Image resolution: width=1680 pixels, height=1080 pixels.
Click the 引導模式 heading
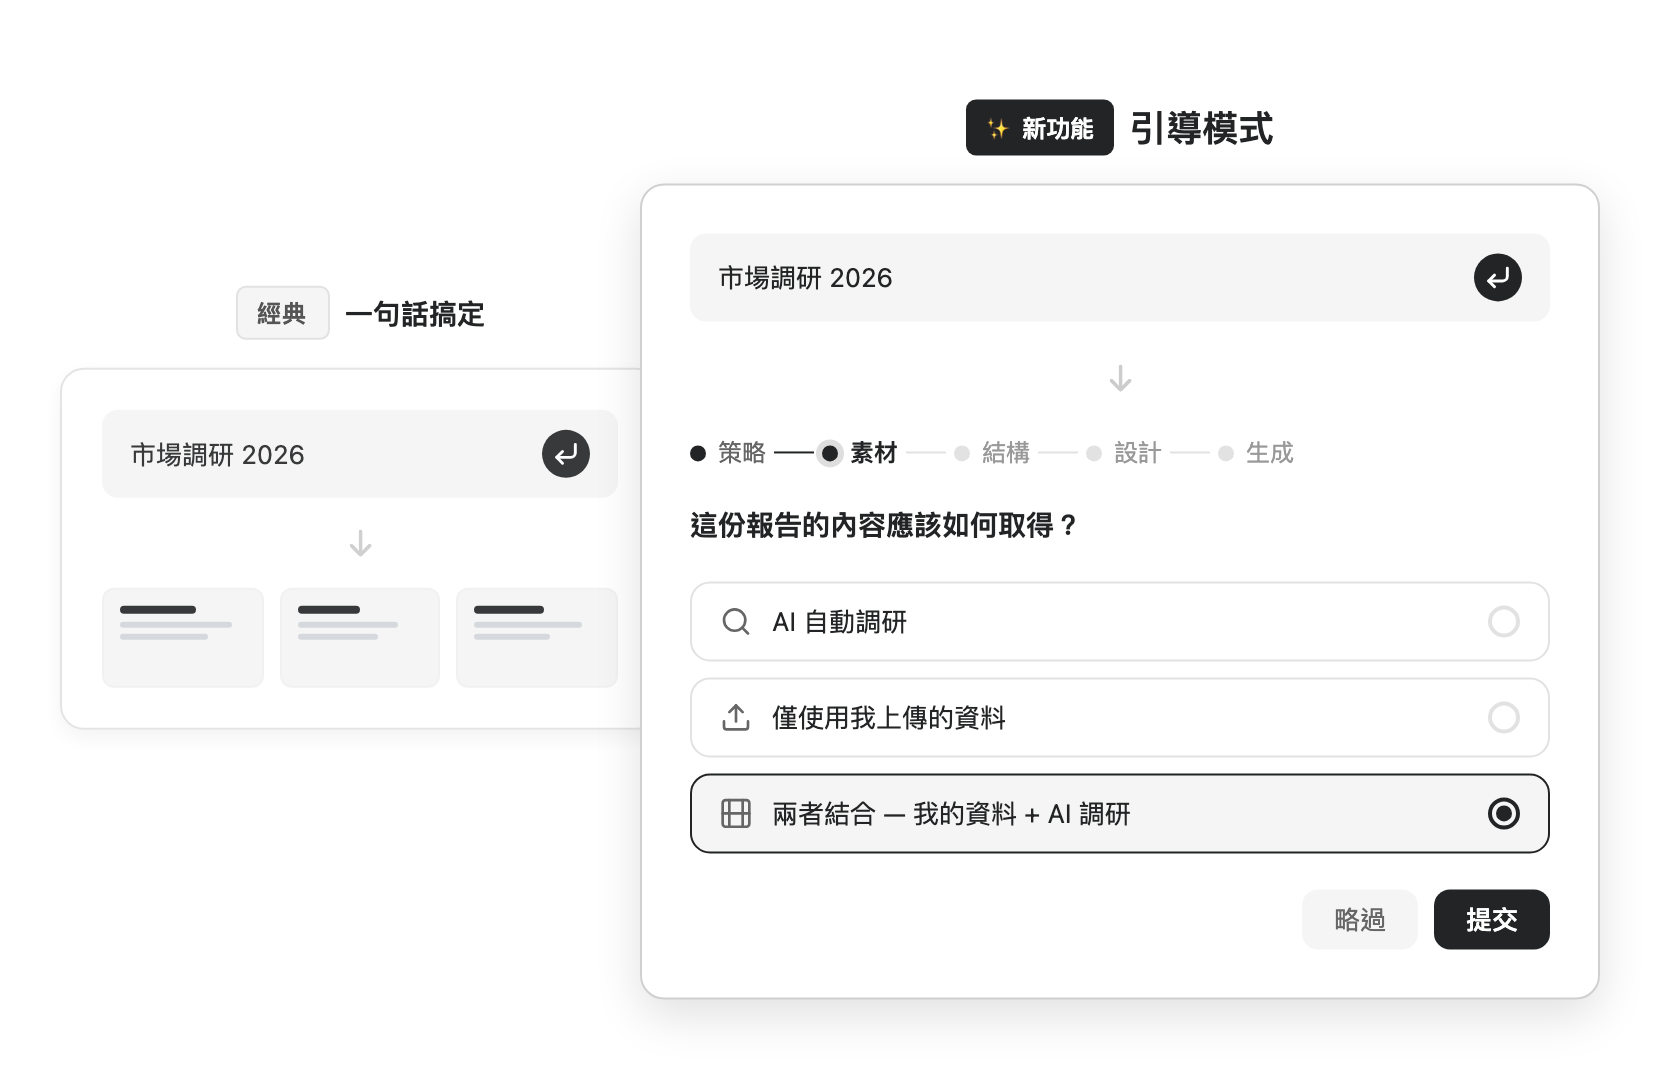1201,128
